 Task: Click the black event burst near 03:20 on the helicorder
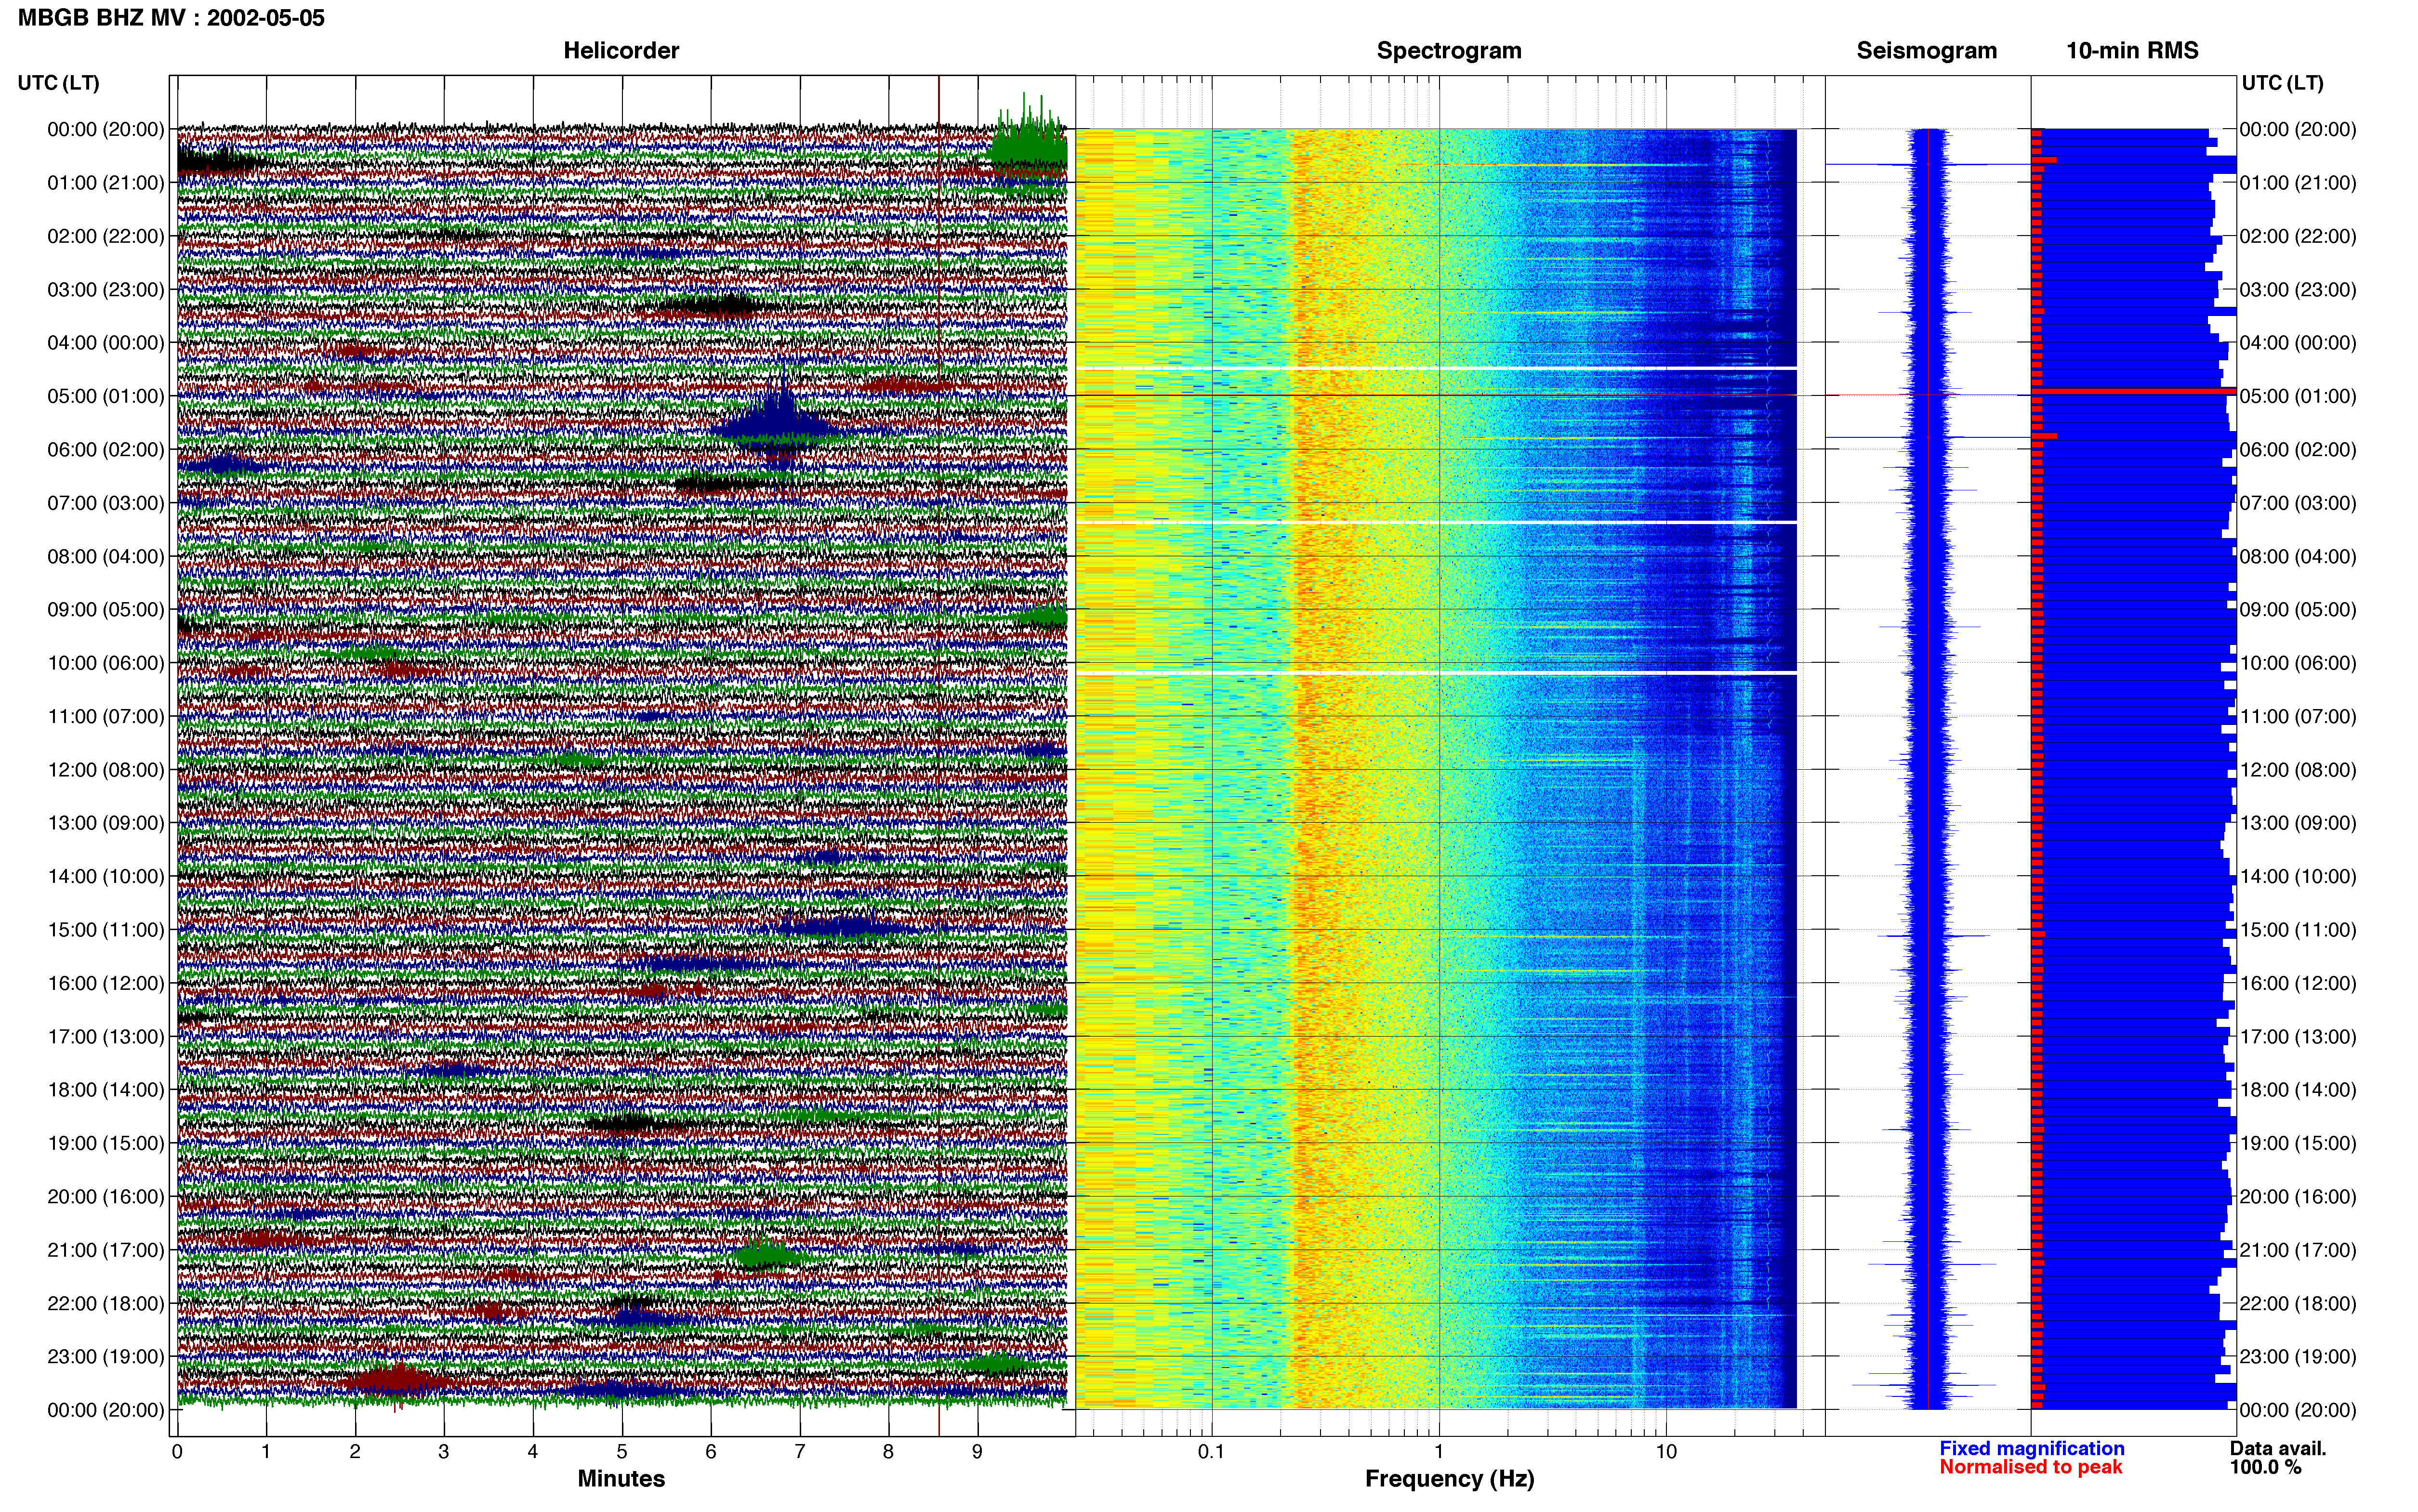pyautogui.click(x=712, y=306)
